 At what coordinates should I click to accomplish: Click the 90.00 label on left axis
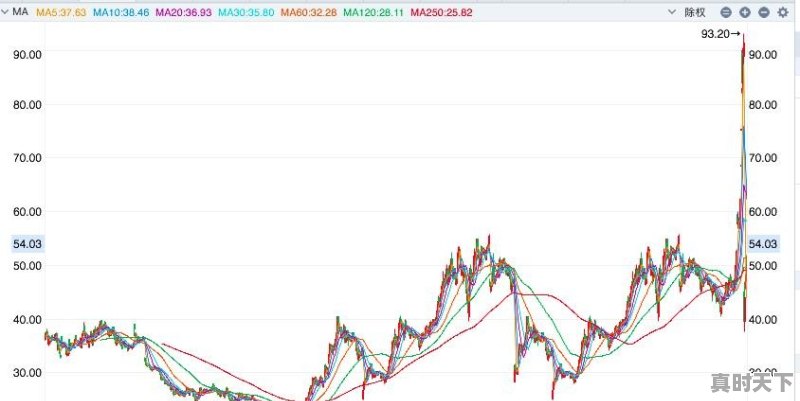pyautogui.click(x=26, y=54)
